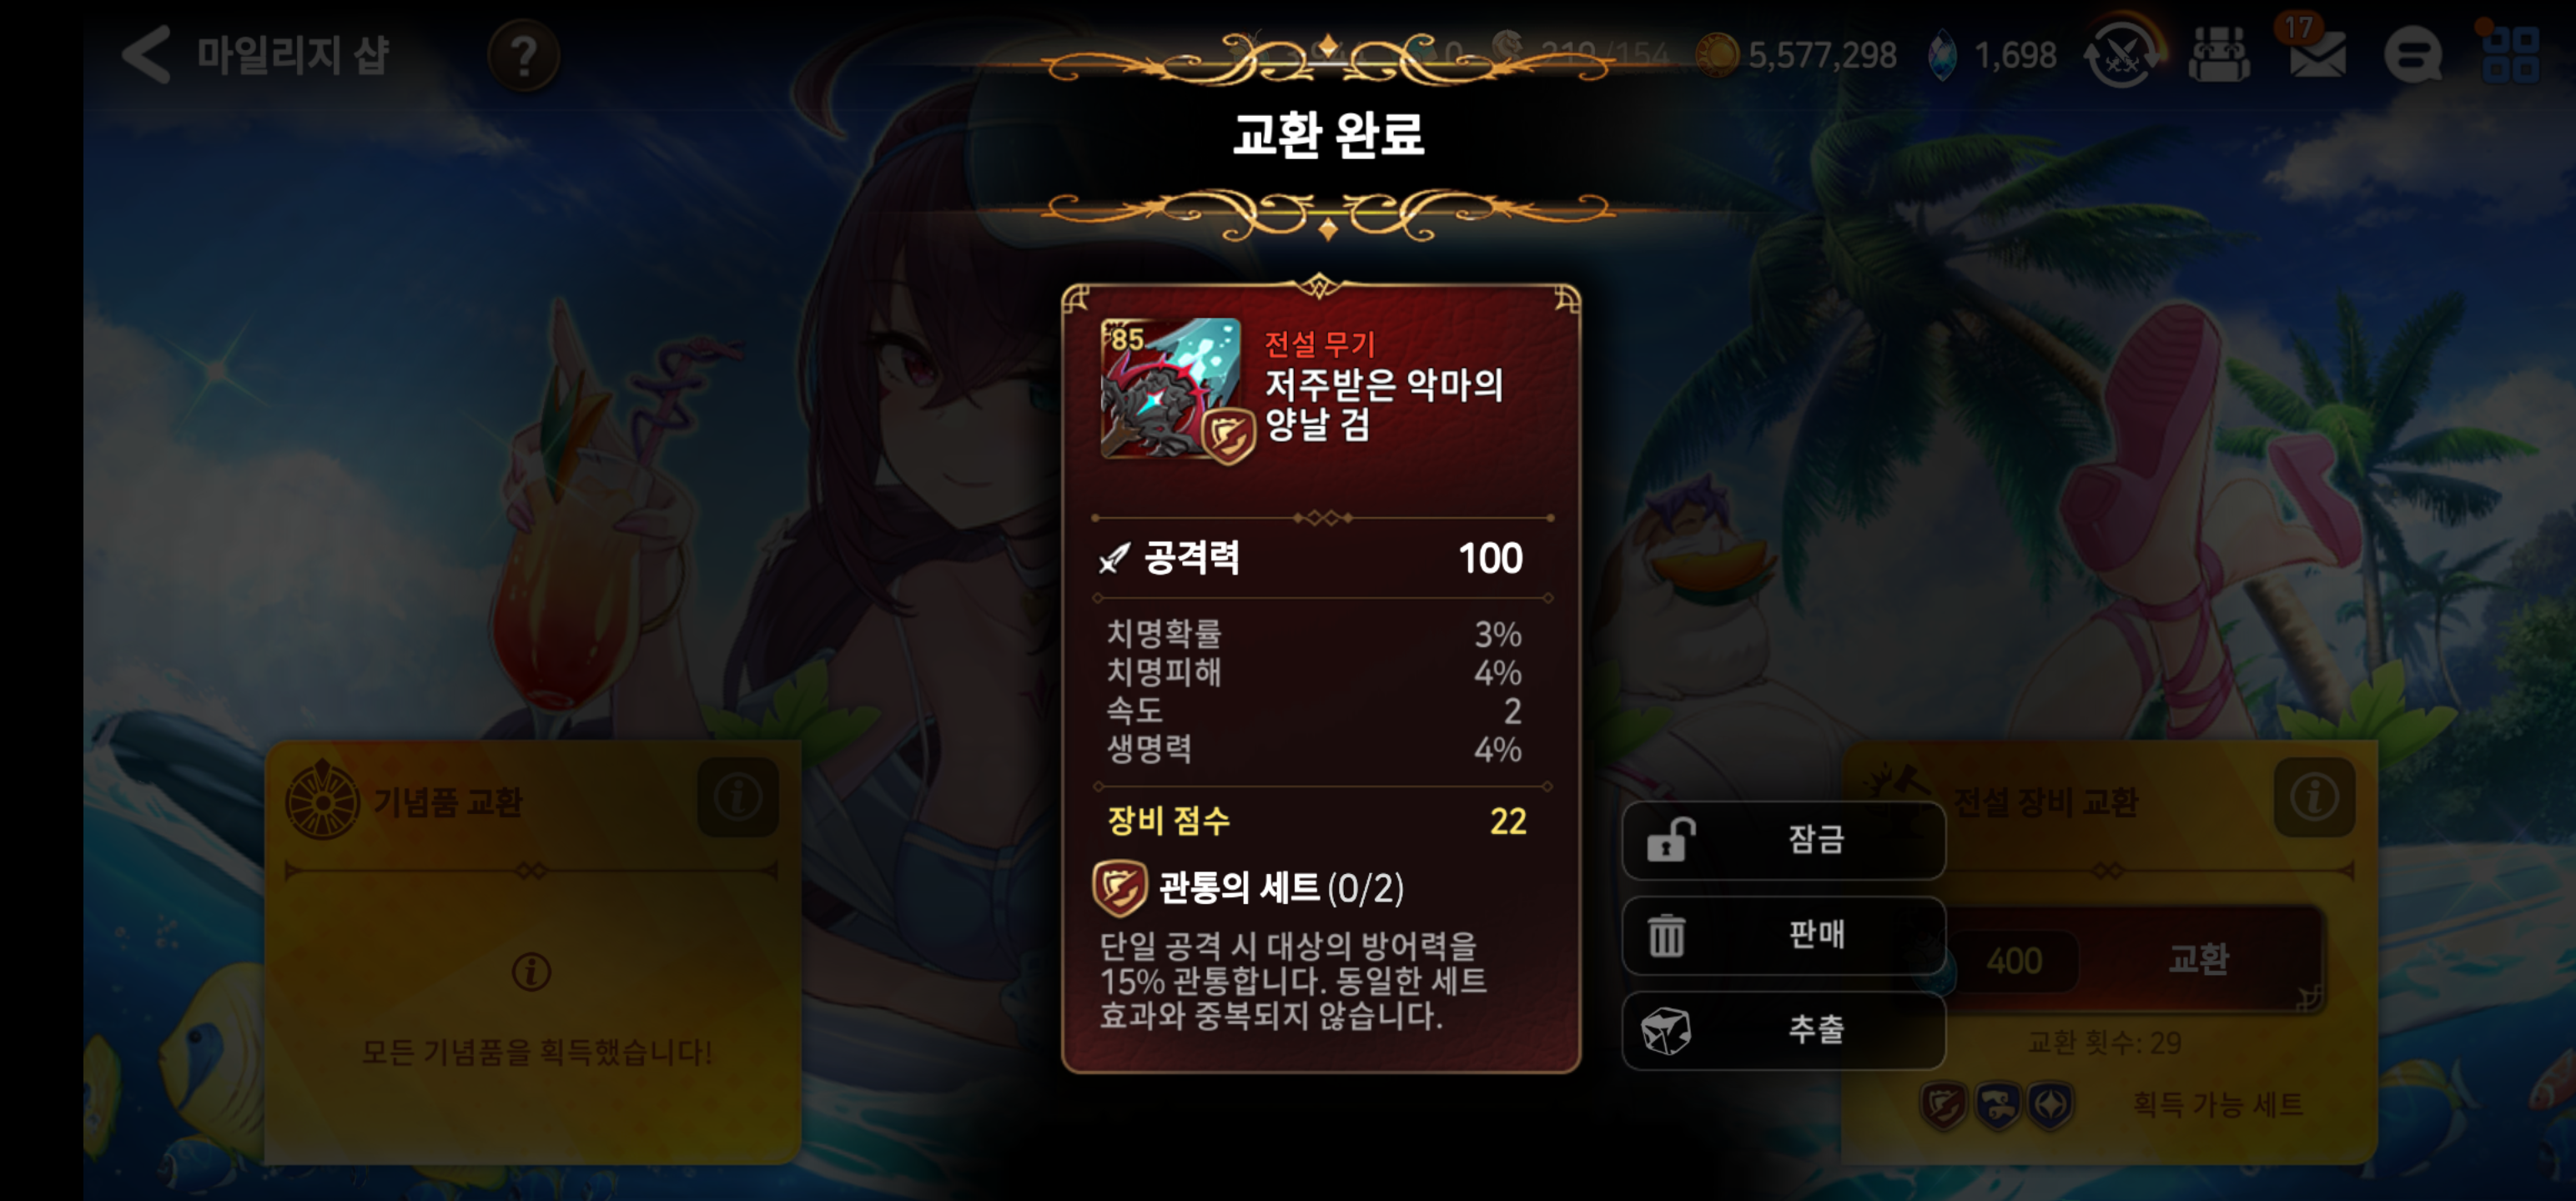Image resolution: width=2576 pixels, height=1201 pixels.
Task: Open the grid main menu icon
Action: [x=2510, y=55]
